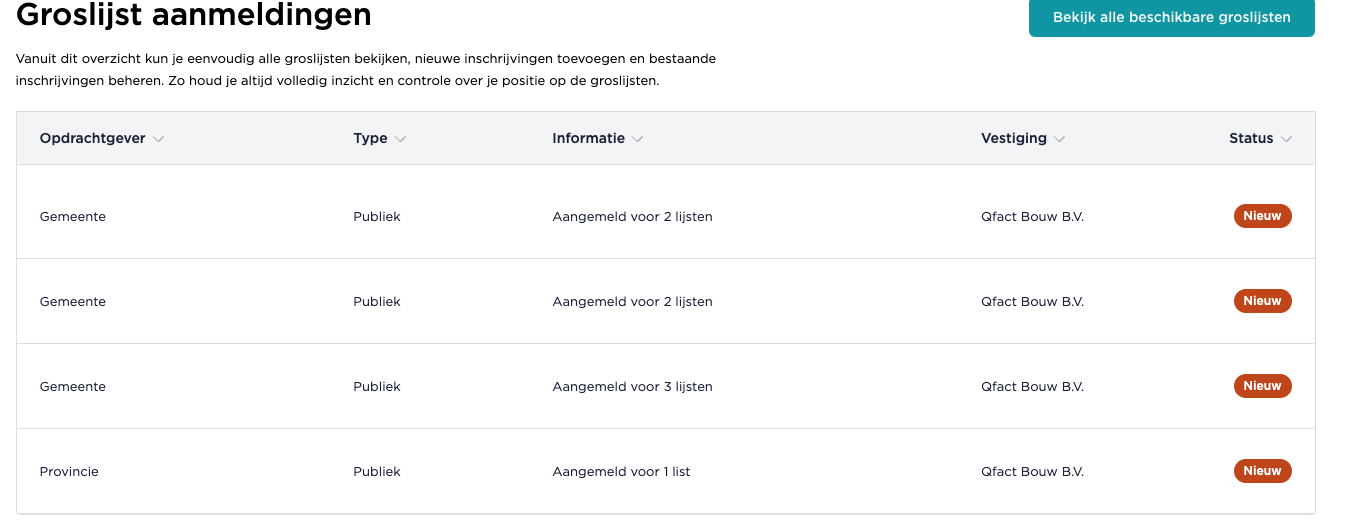Open the first Gemeente row entry
The height and width of the screenshot is (524, 1346).
tap(72, 217)
